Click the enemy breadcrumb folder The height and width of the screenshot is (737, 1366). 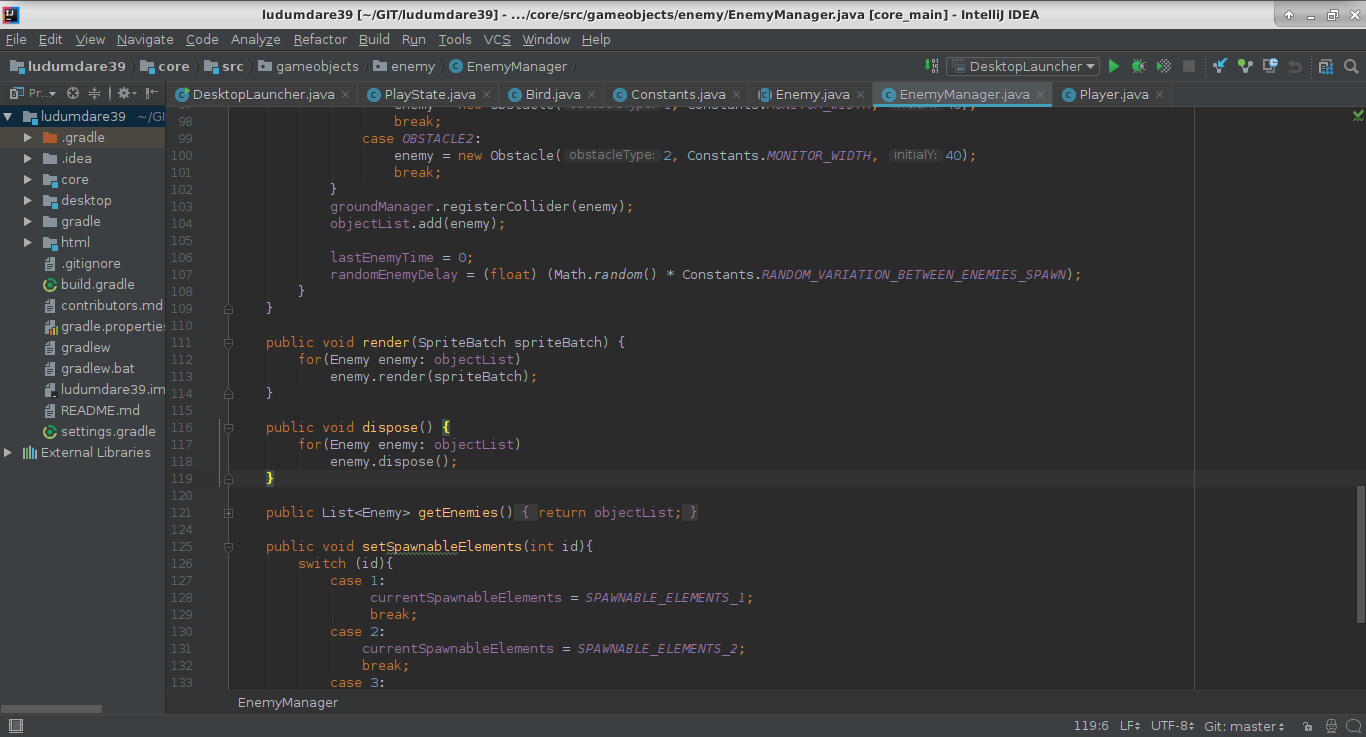coord(404,67)
